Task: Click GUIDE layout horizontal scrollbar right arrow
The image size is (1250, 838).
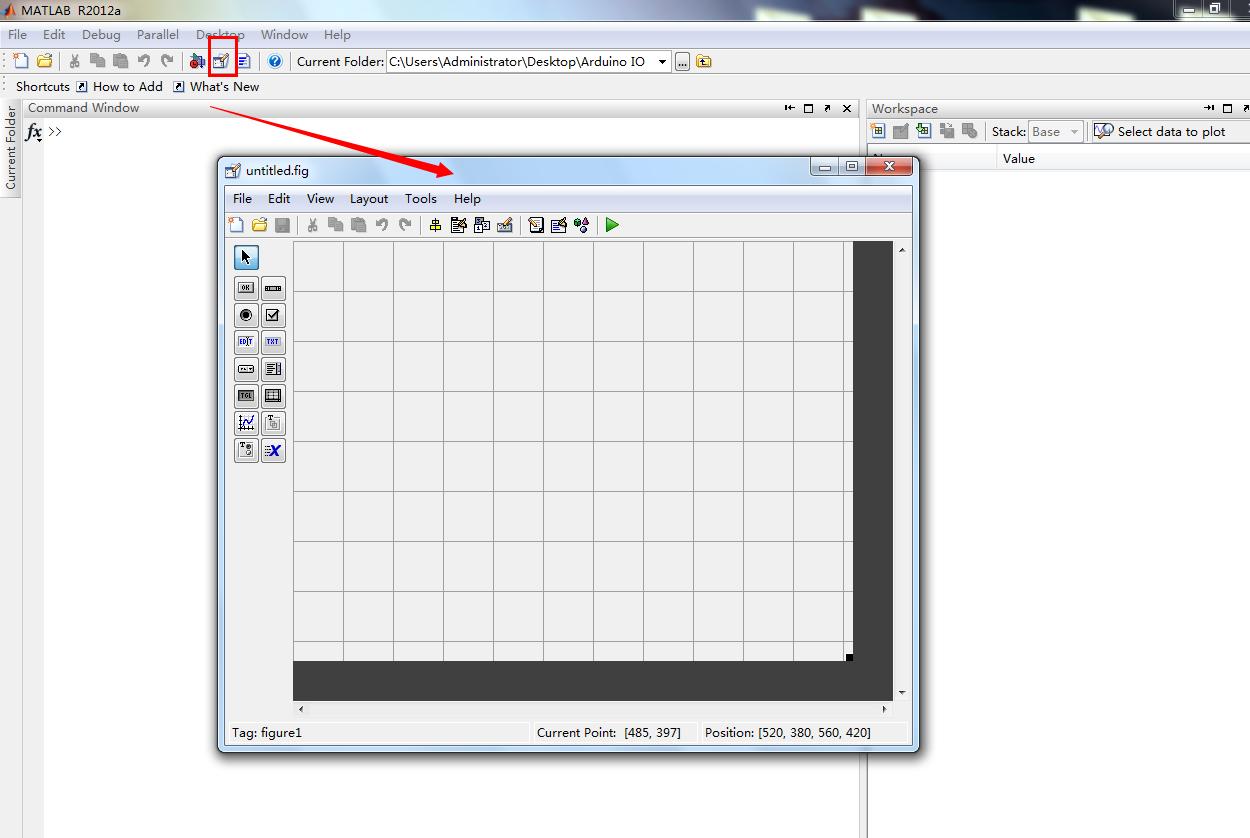Action: [x=884, y=709]
